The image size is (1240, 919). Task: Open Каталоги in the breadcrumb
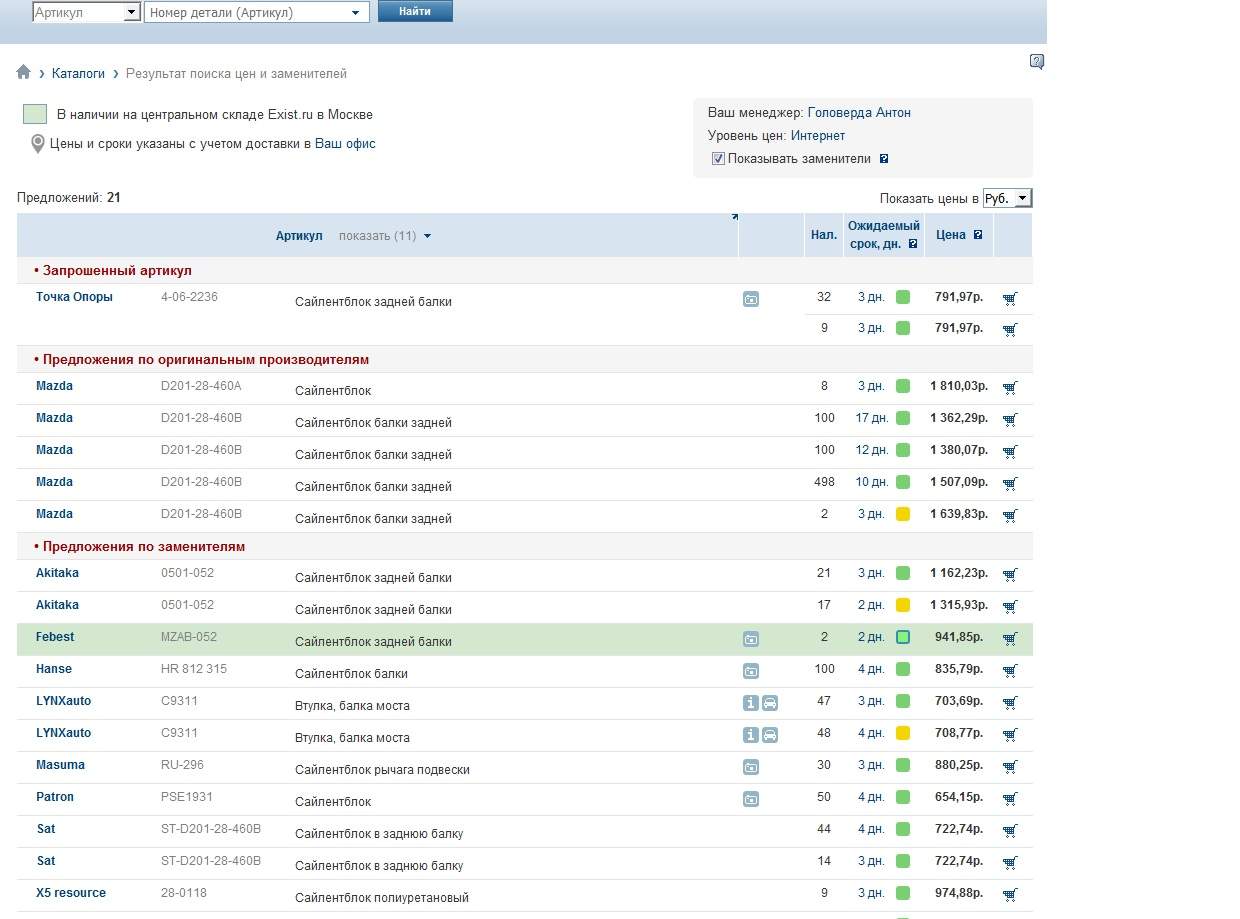click(78, 74)
